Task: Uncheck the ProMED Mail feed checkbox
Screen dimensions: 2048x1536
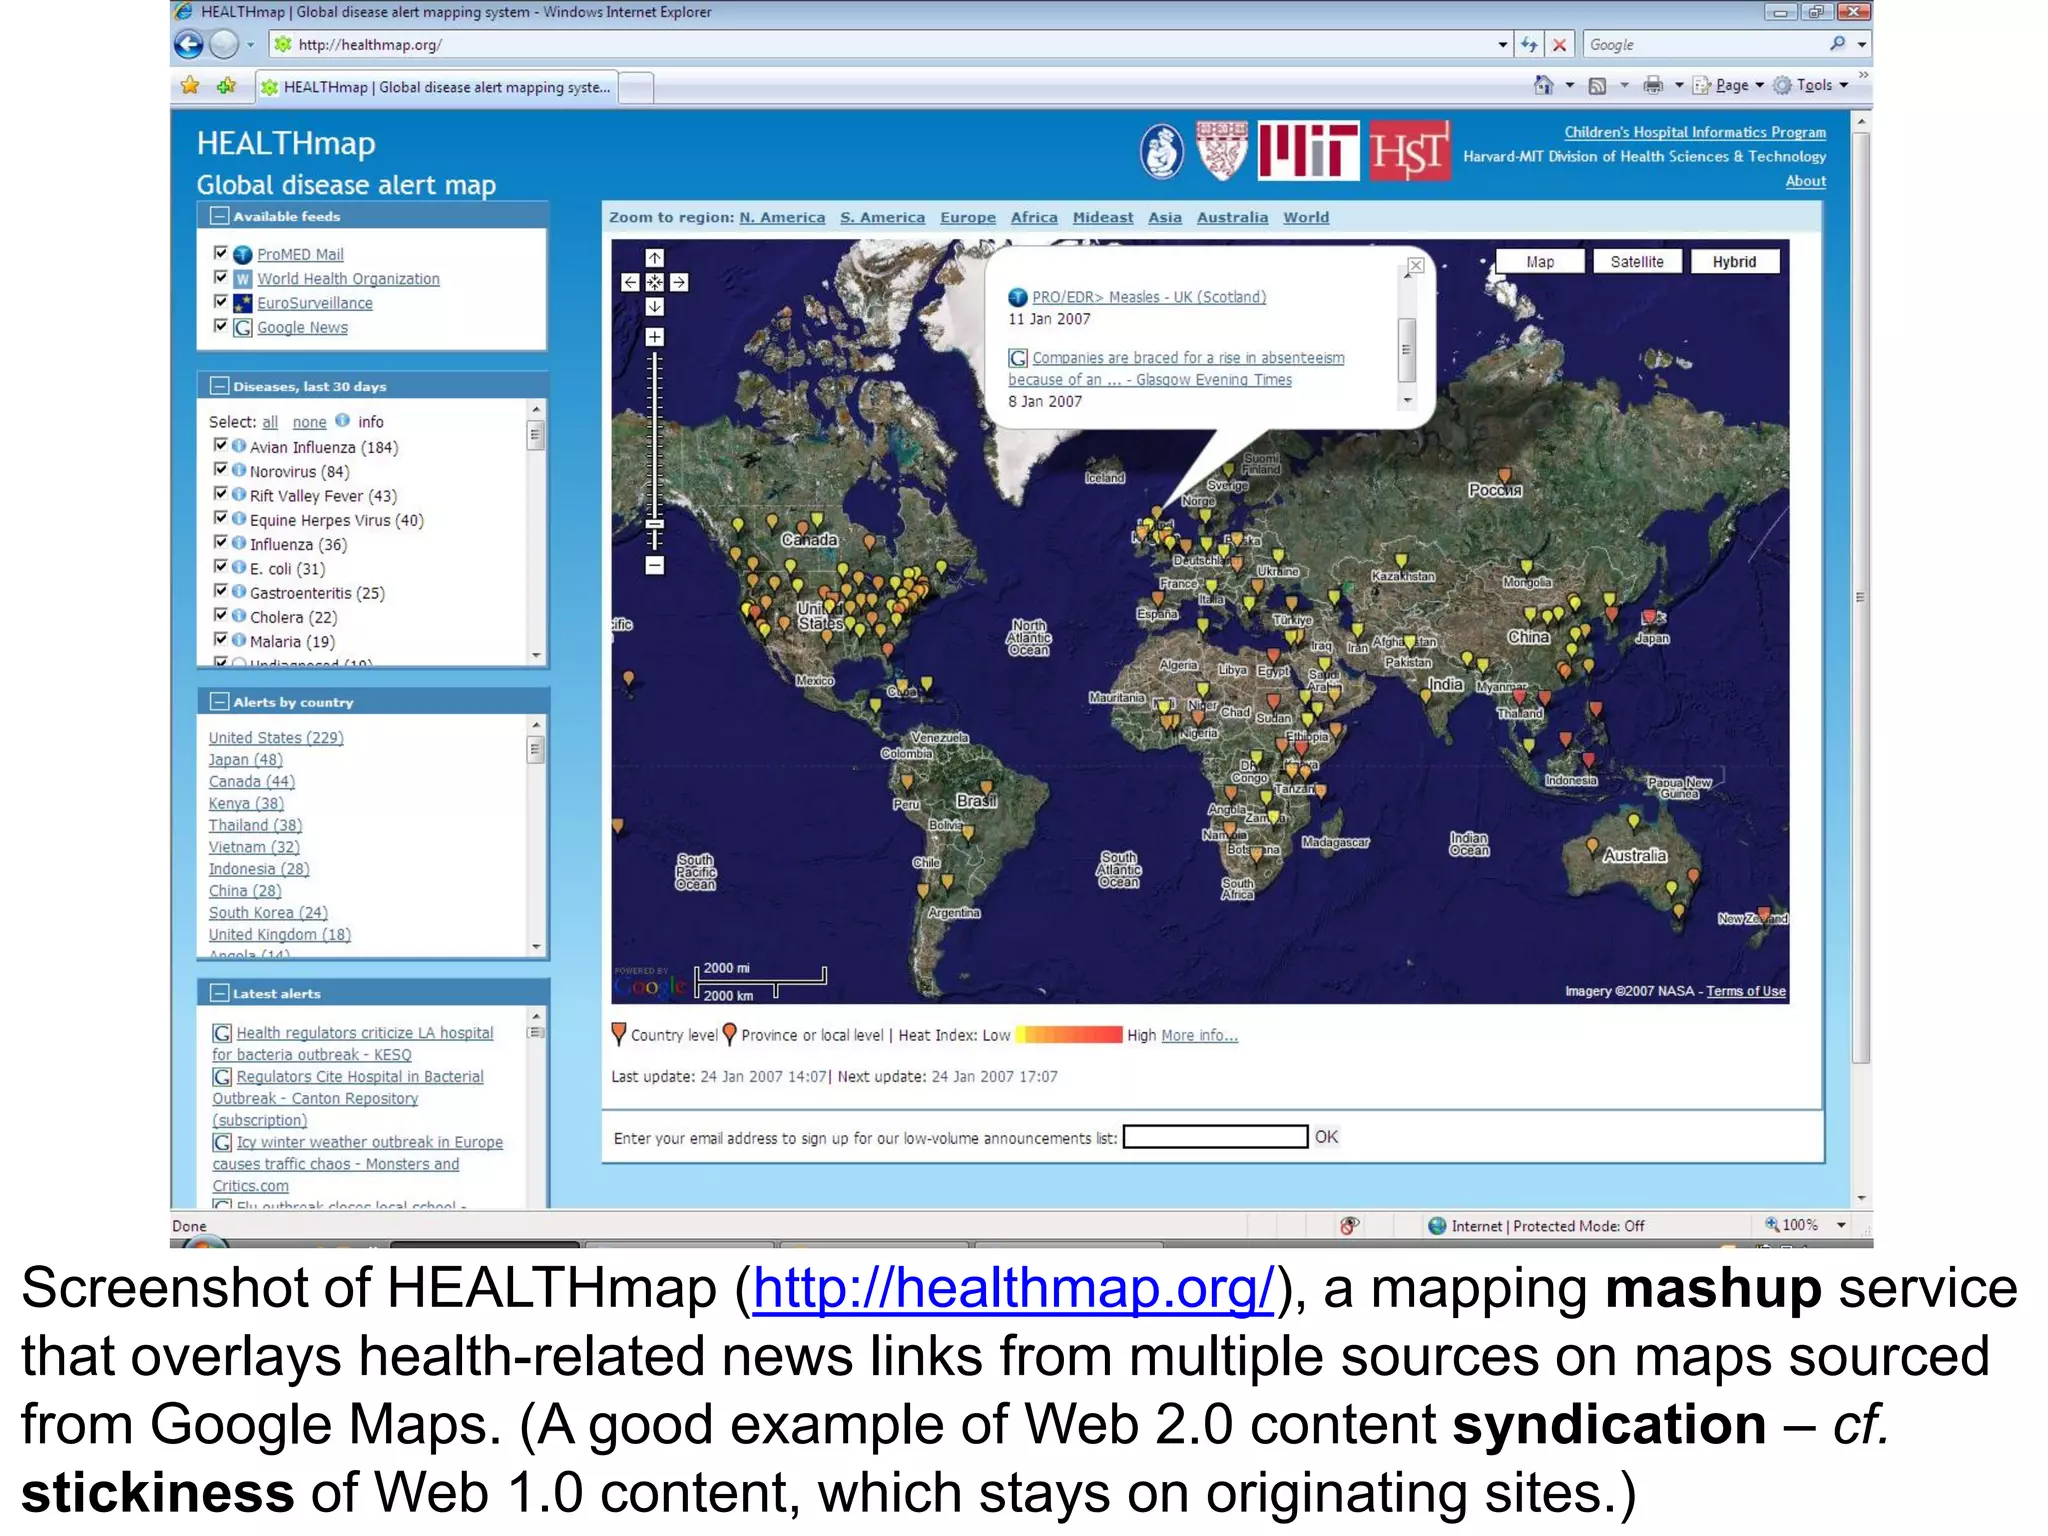Action: tap(221, 253)
